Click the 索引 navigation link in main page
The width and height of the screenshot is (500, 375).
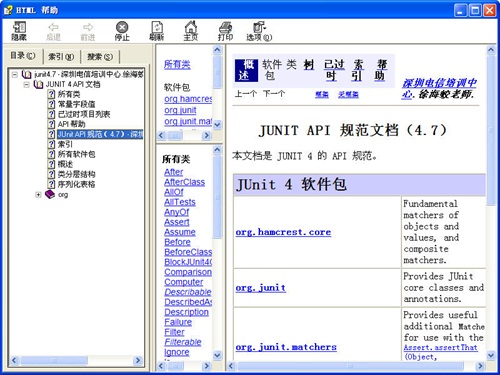(x=358, y=70)
